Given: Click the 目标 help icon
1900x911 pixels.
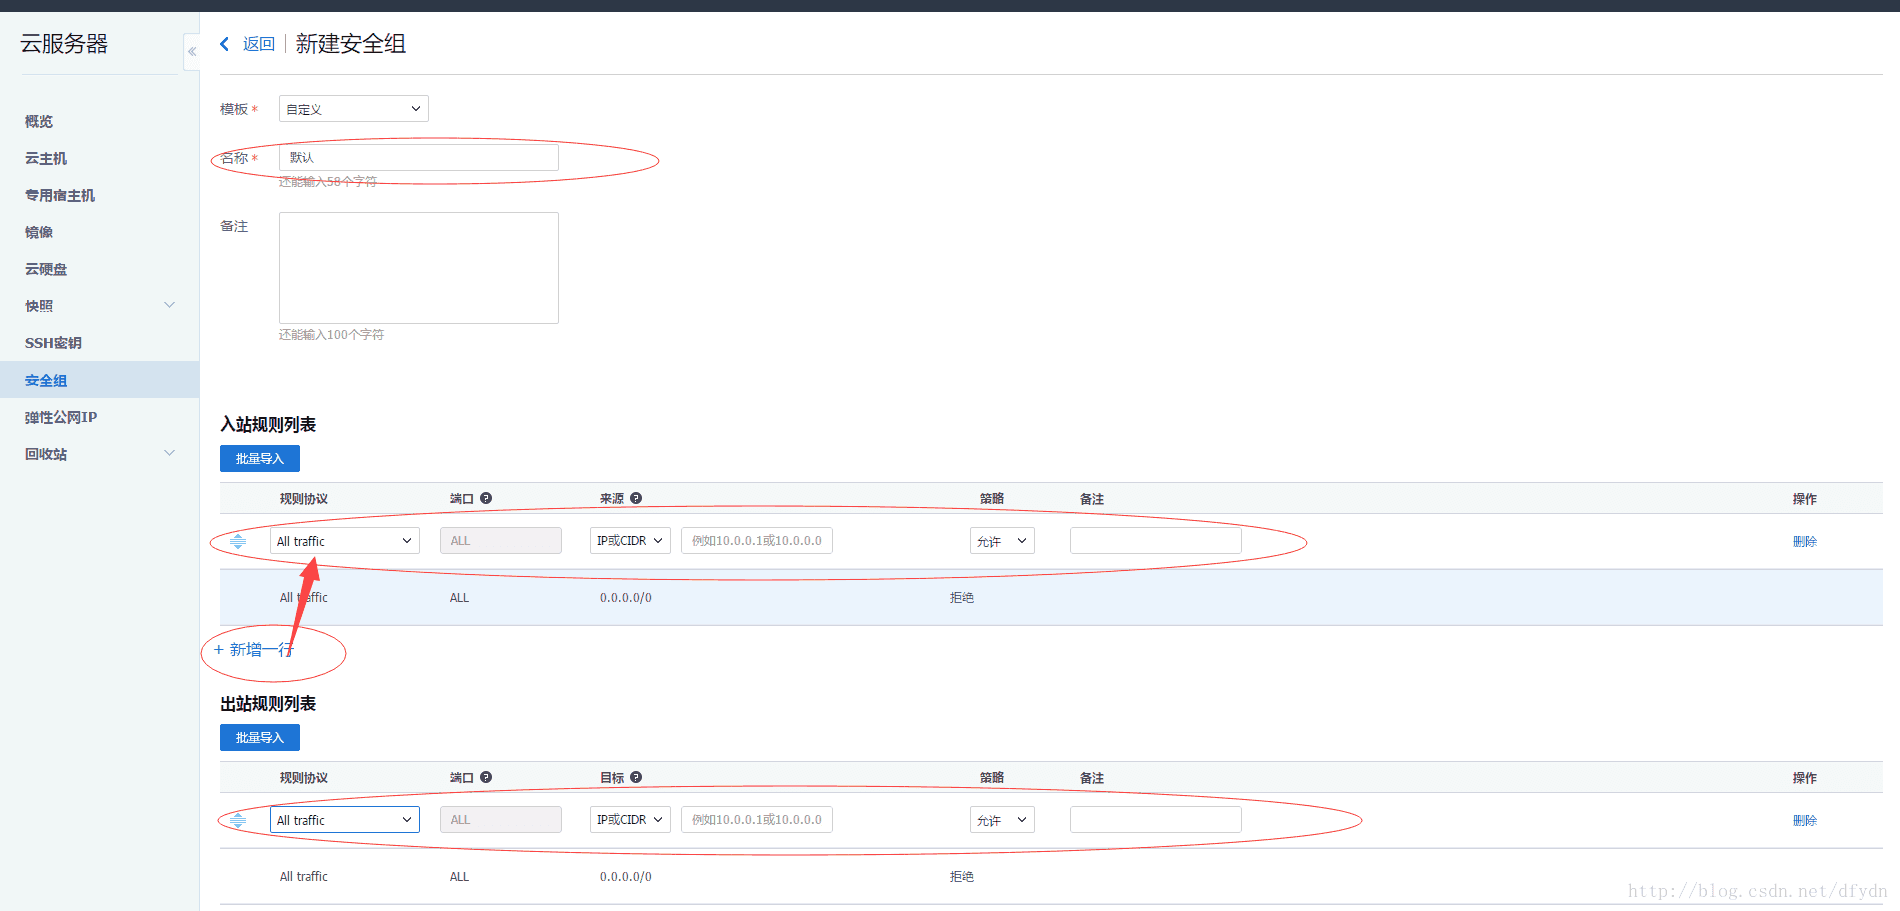Looking at the screenshot, I should (636, 777).
